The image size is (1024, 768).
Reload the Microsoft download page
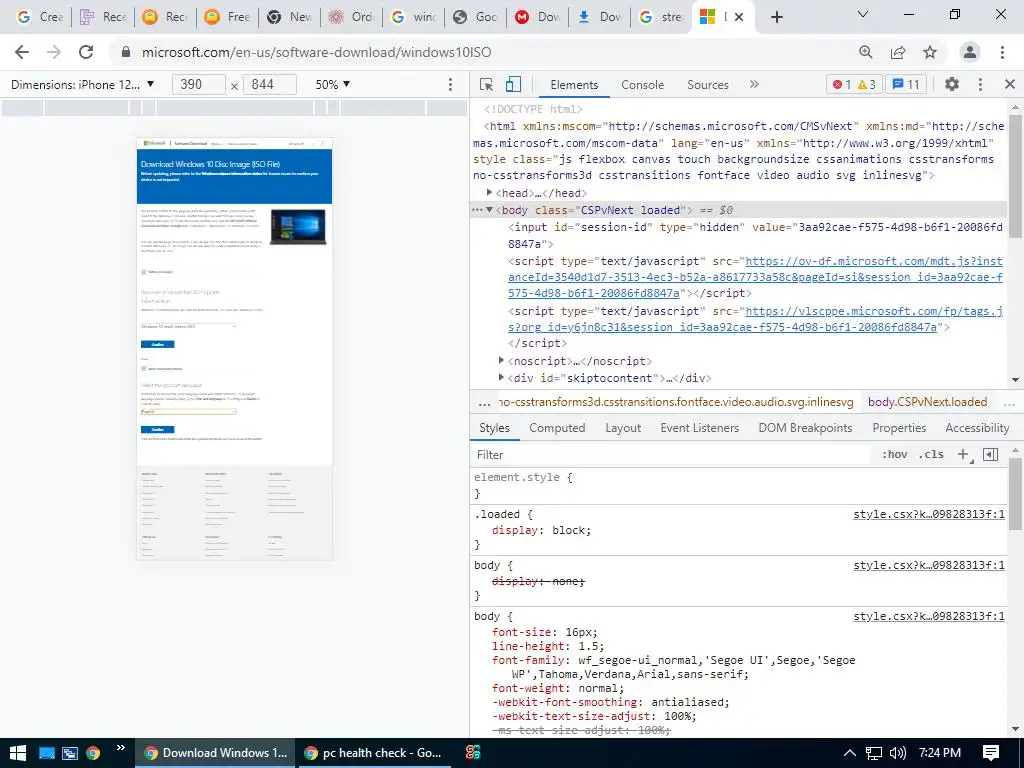(86, 52)
